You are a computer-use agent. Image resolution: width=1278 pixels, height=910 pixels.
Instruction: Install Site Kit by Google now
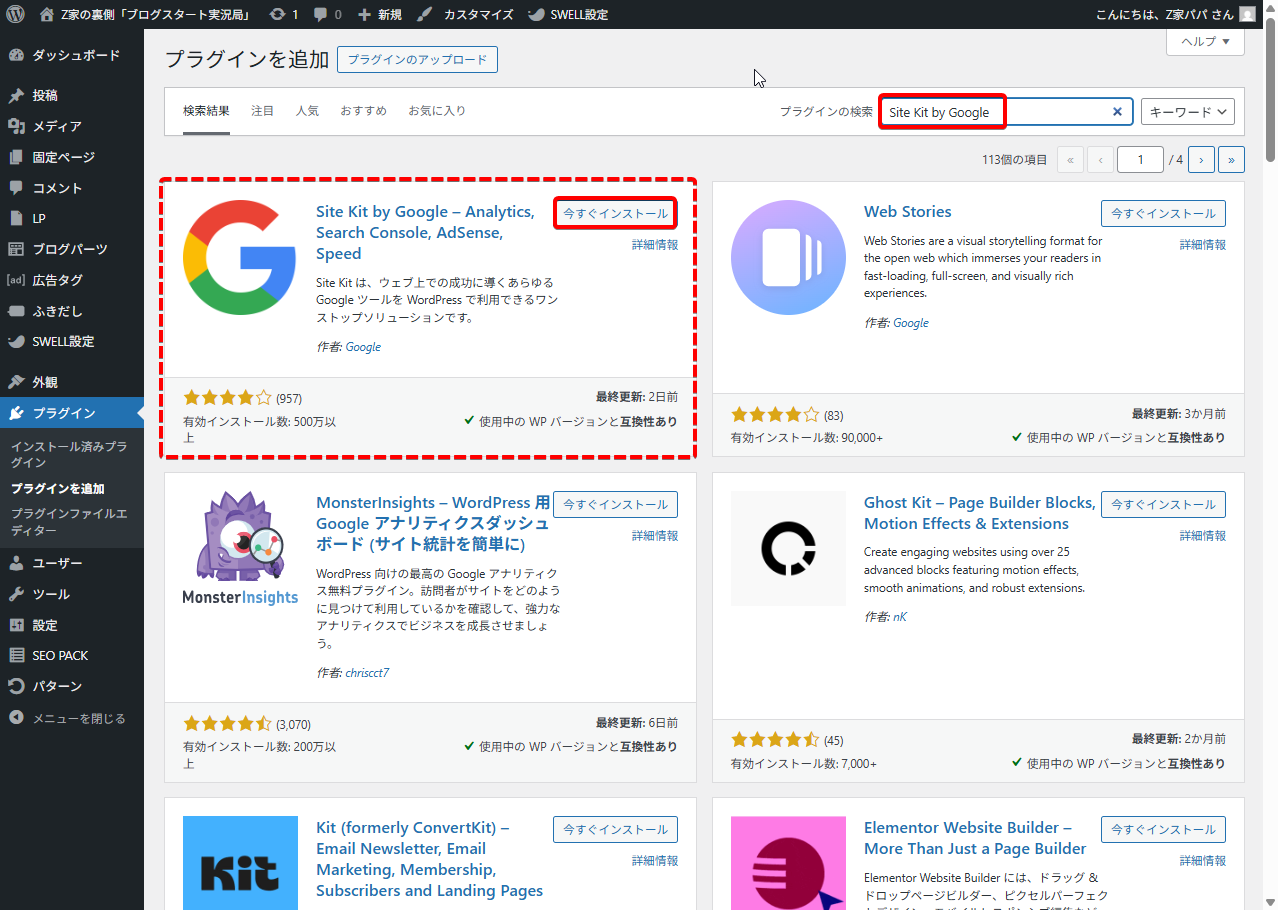pyautogui.click(x=615, y=213)
